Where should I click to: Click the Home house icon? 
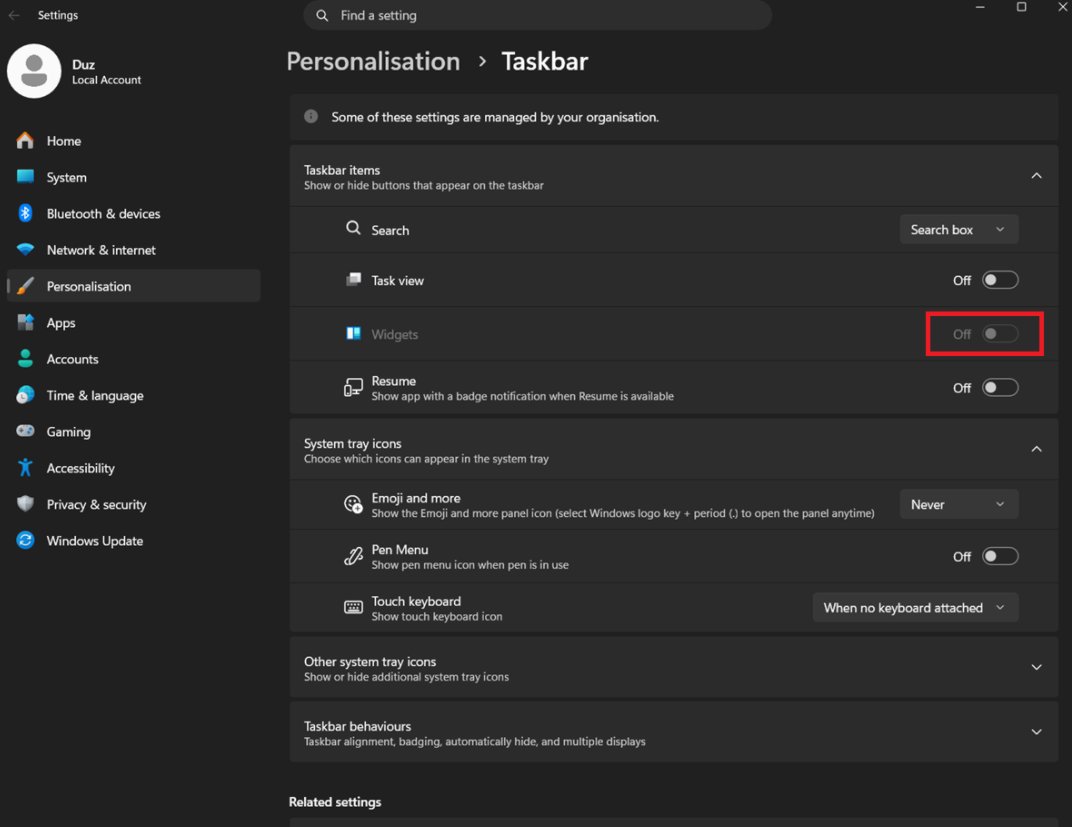click(25, 141)
